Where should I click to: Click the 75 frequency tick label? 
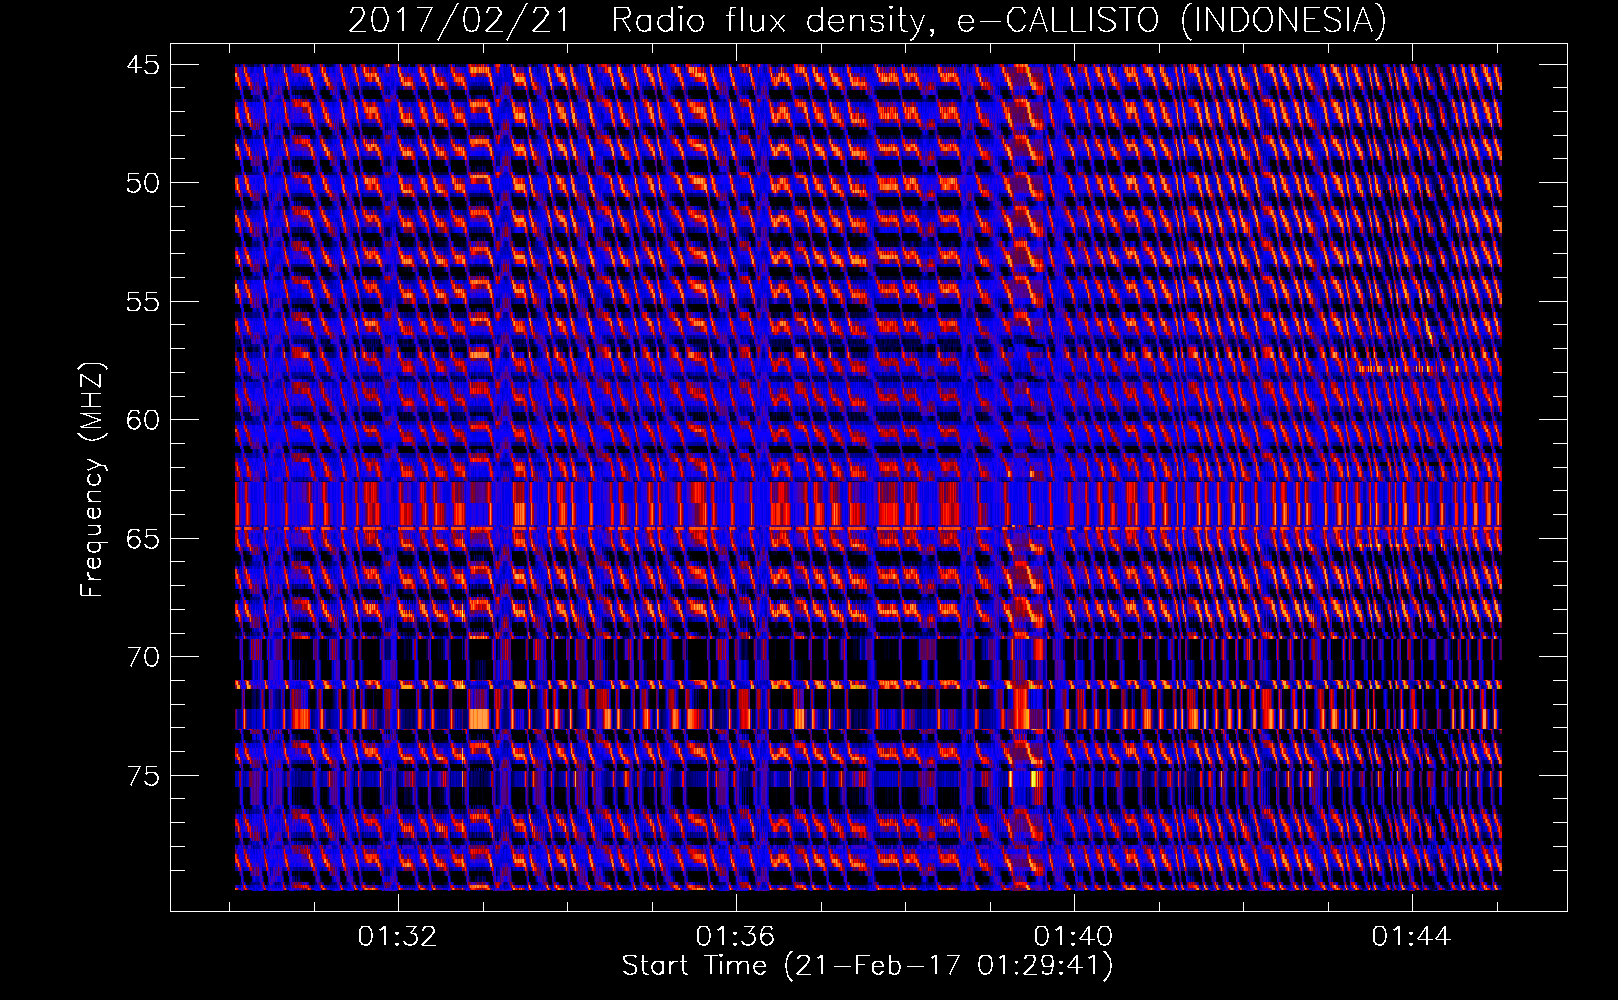tap(142, 775)
